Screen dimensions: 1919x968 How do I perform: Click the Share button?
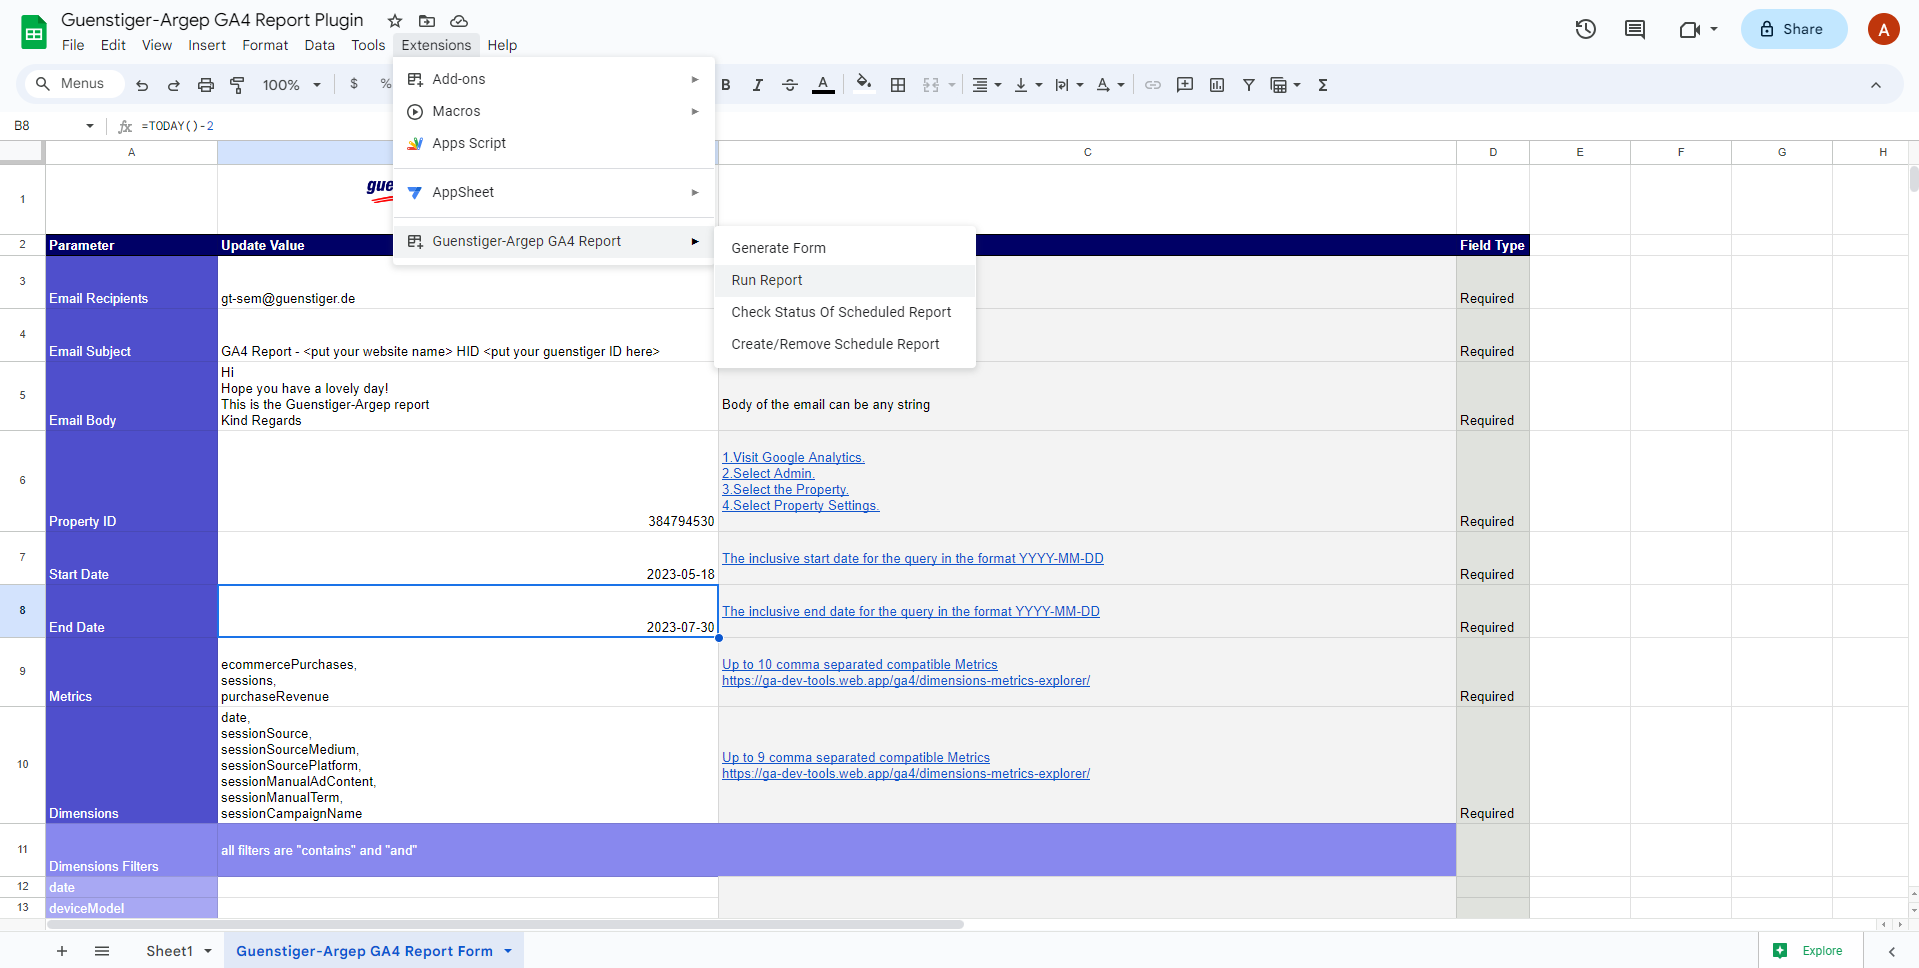(x=1793, y=29)
